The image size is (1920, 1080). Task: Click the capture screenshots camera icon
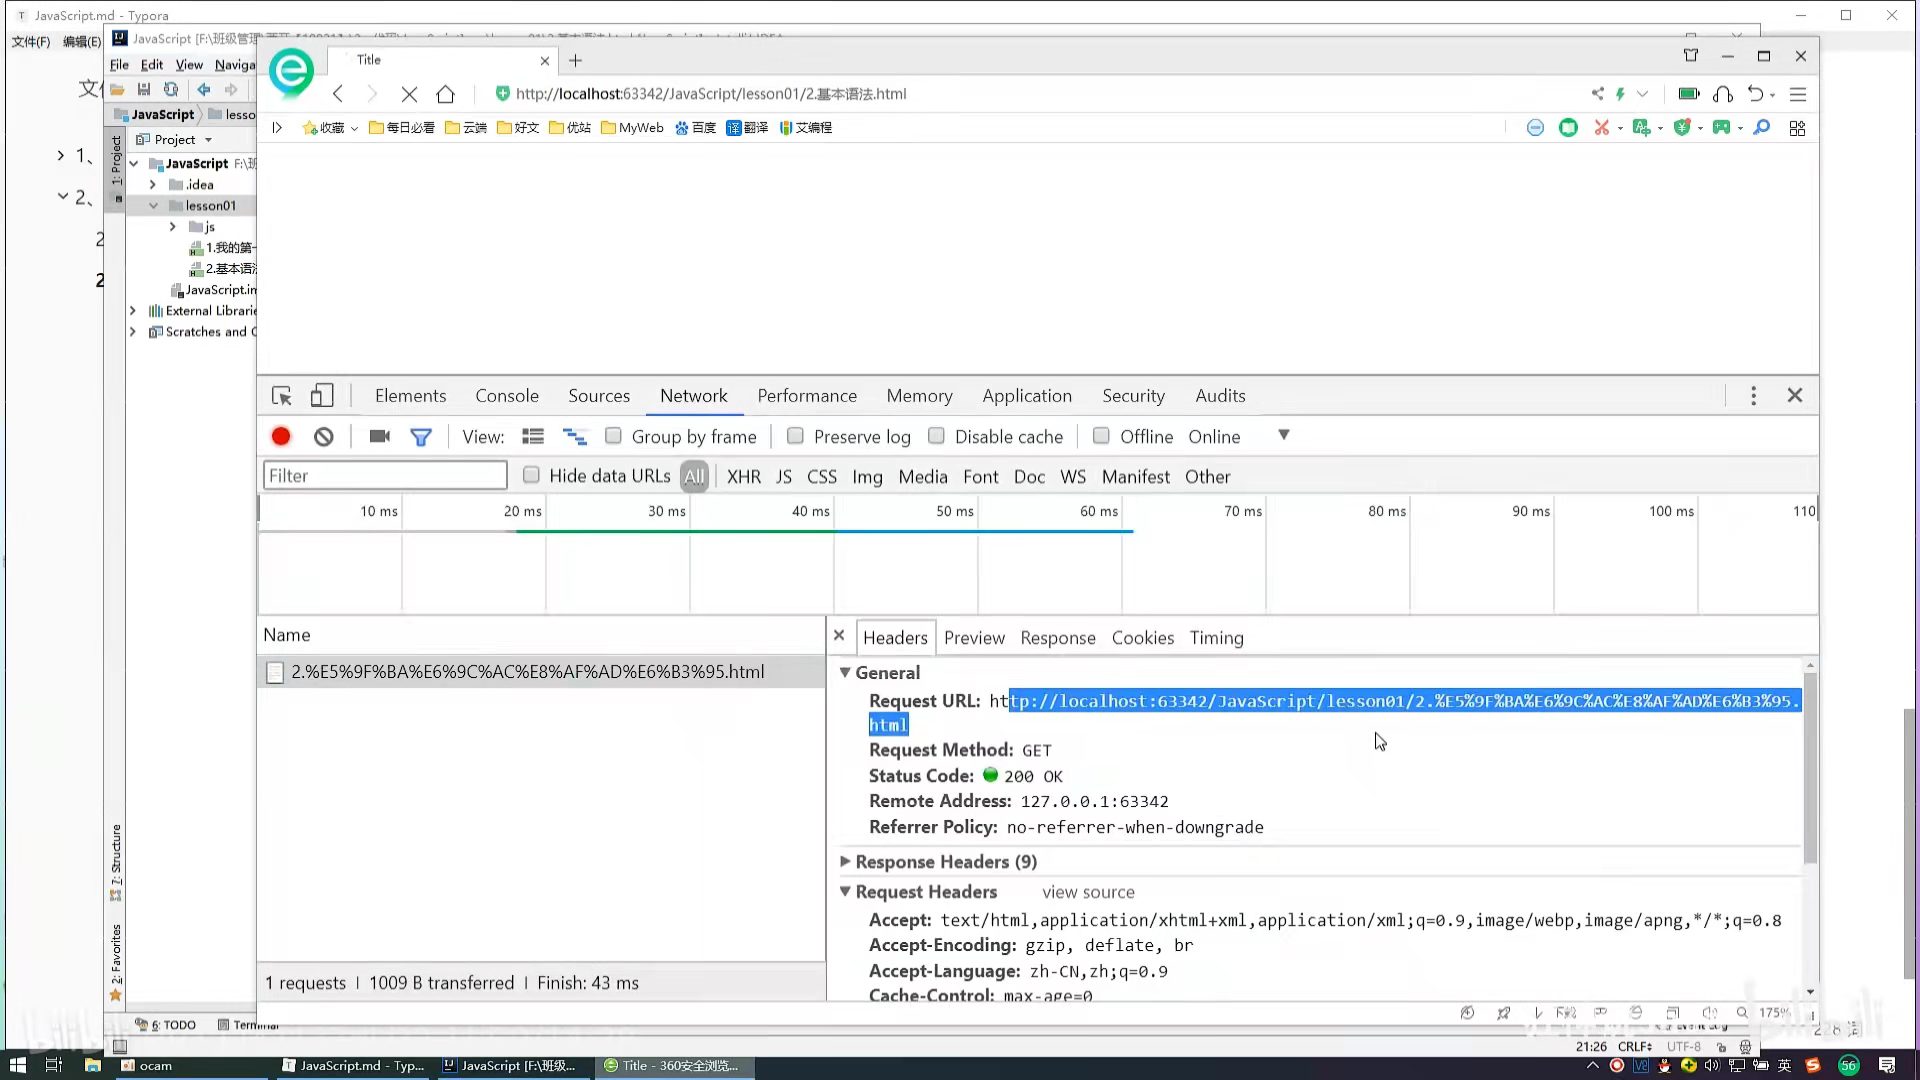[379, 437]
